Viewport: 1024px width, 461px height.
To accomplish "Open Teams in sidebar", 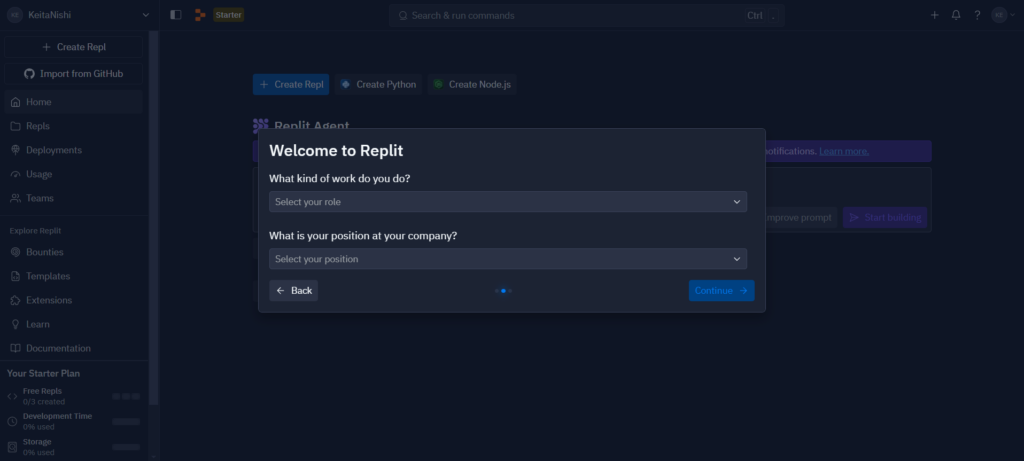I will point(73,198).
